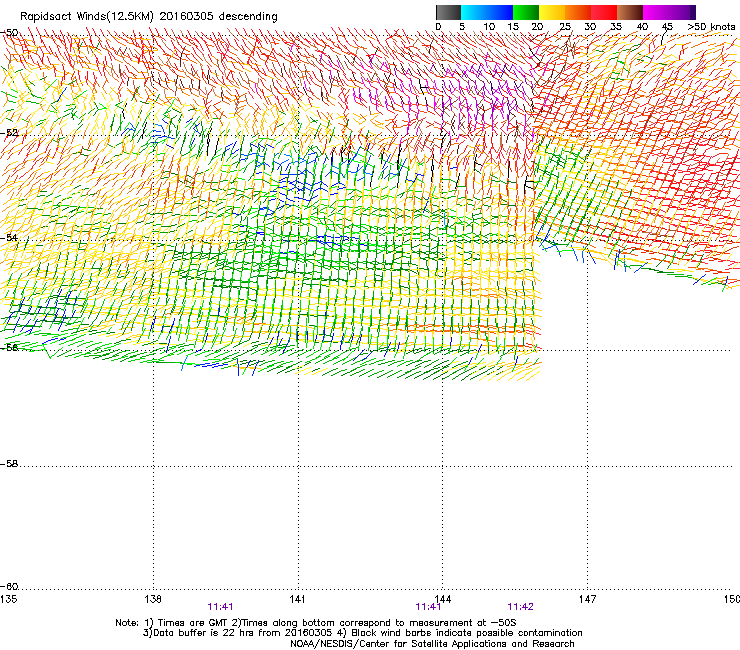
Task: Click the '11:42' purple time label
Action: (x=521, y=607)
